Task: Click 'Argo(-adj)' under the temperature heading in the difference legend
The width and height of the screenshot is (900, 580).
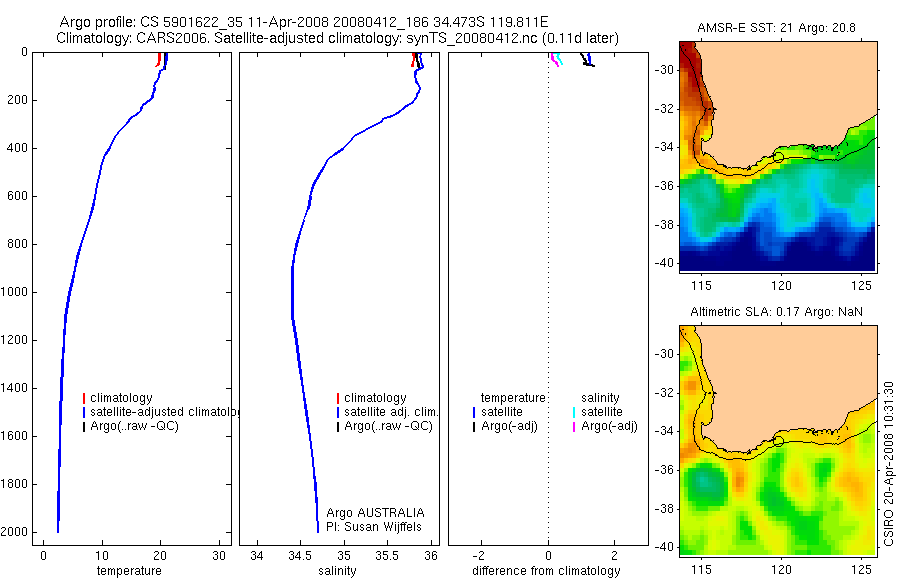Action: pyautogui.click(x=509, y=426)
